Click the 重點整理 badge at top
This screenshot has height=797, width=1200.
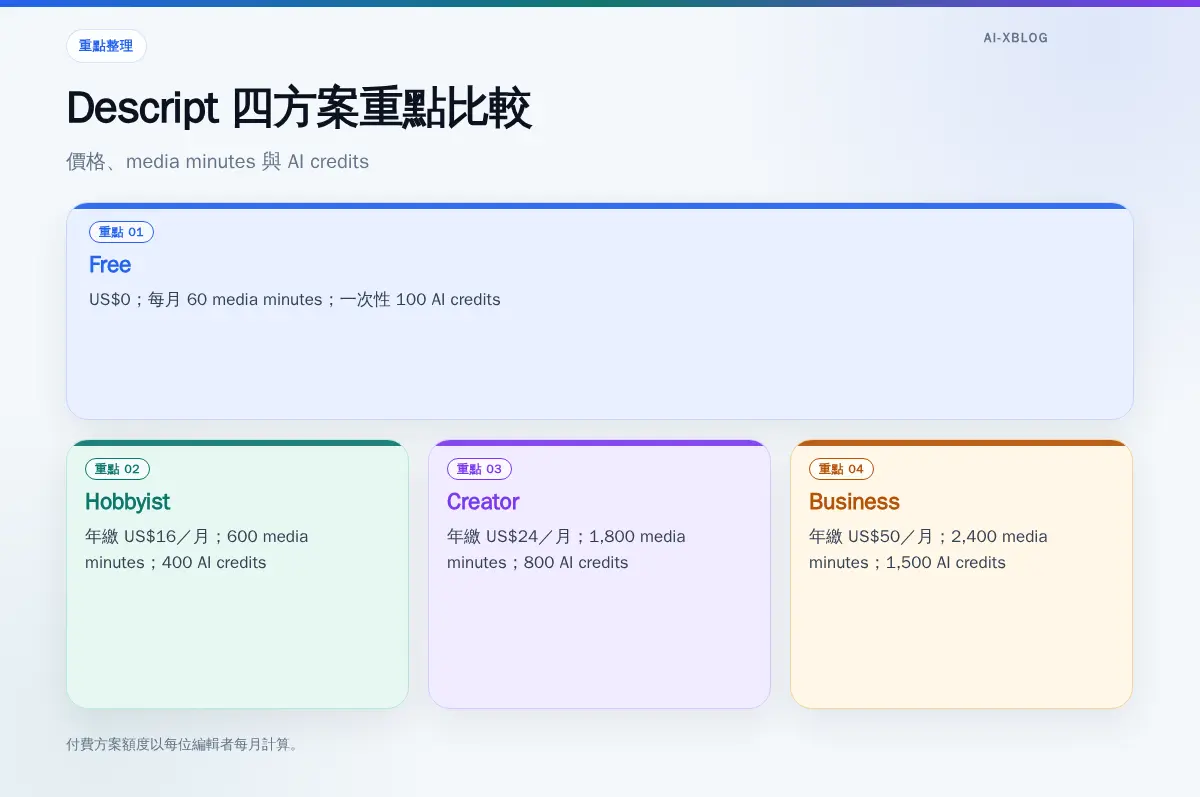point(106,46)
